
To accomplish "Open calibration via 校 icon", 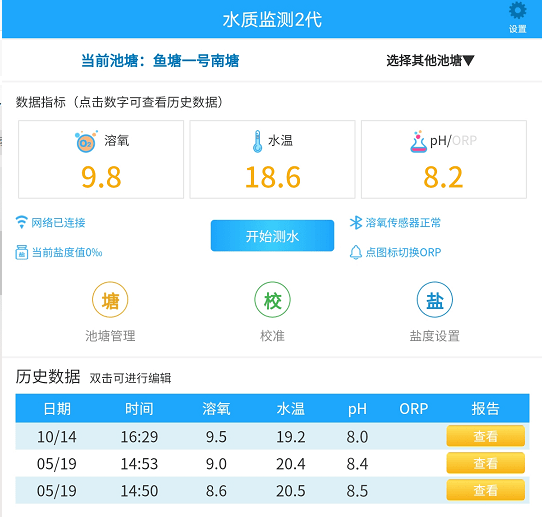I will [x=272, y=300].
